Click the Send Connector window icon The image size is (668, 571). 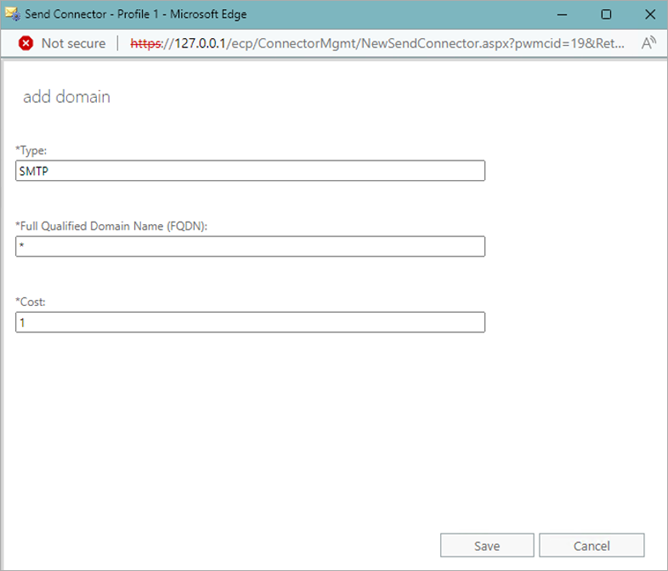pos(13,15)
